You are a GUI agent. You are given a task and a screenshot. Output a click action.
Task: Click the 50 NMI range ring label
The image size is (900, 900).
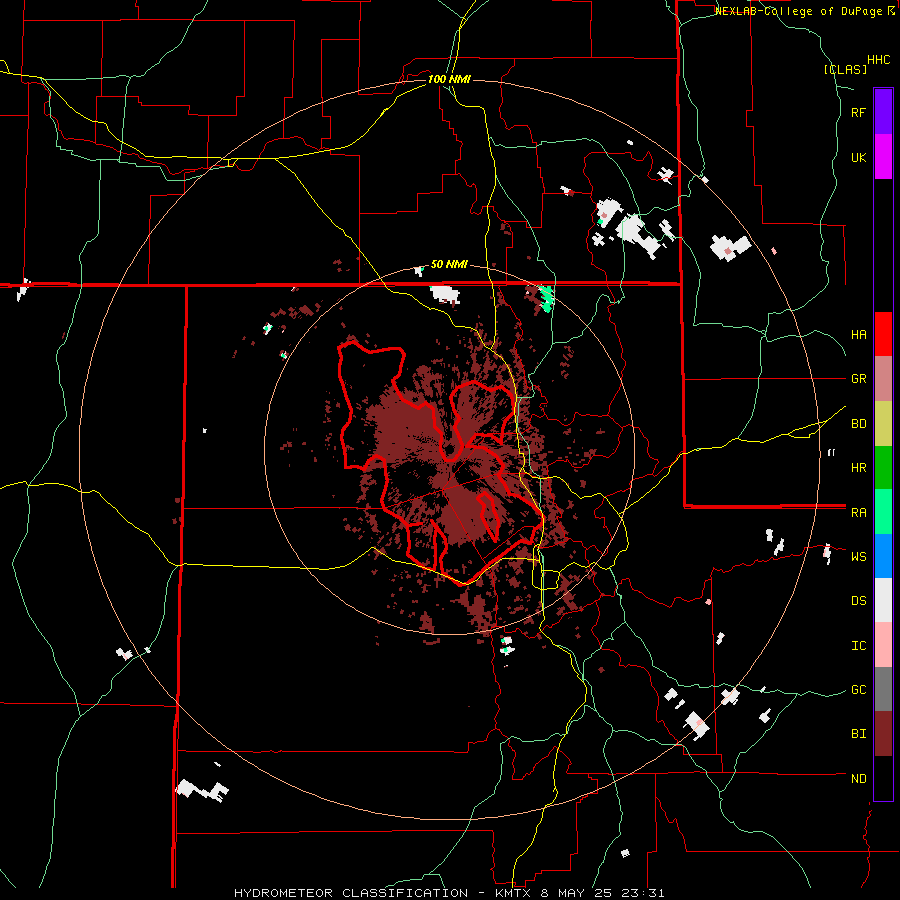coord(449,264)
